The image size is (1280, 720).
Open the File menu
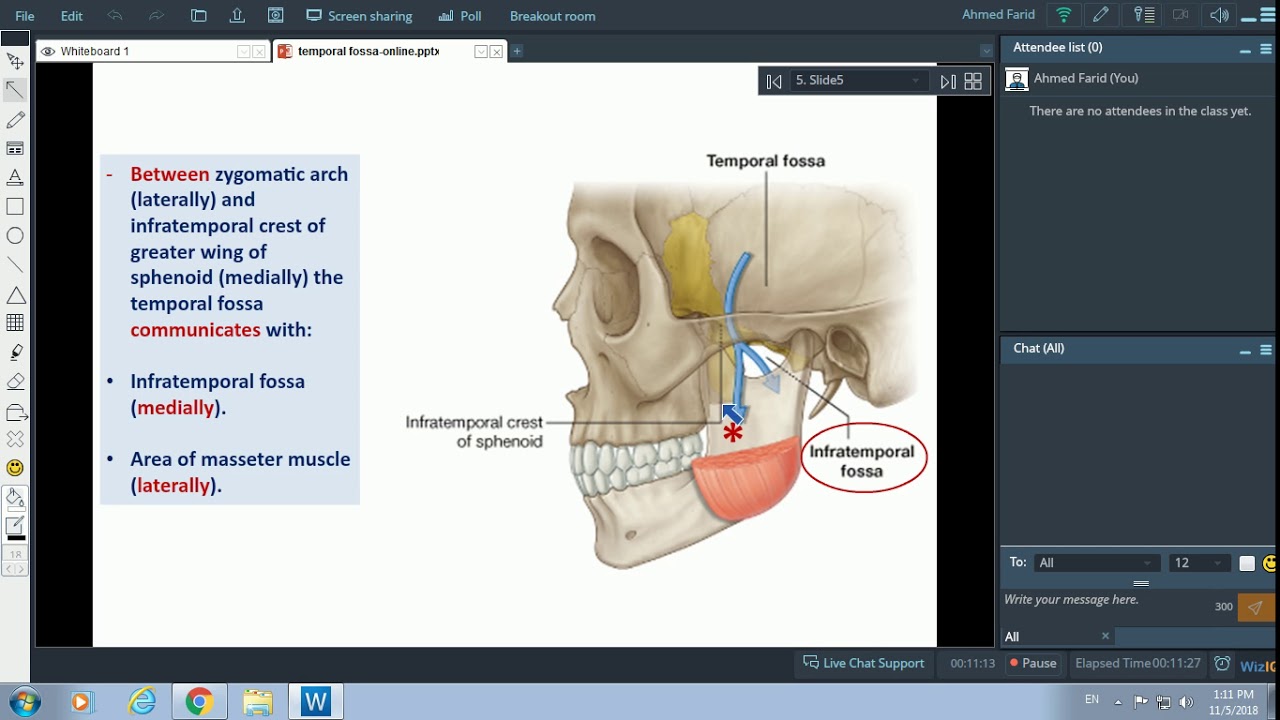(x=25, y=16)
